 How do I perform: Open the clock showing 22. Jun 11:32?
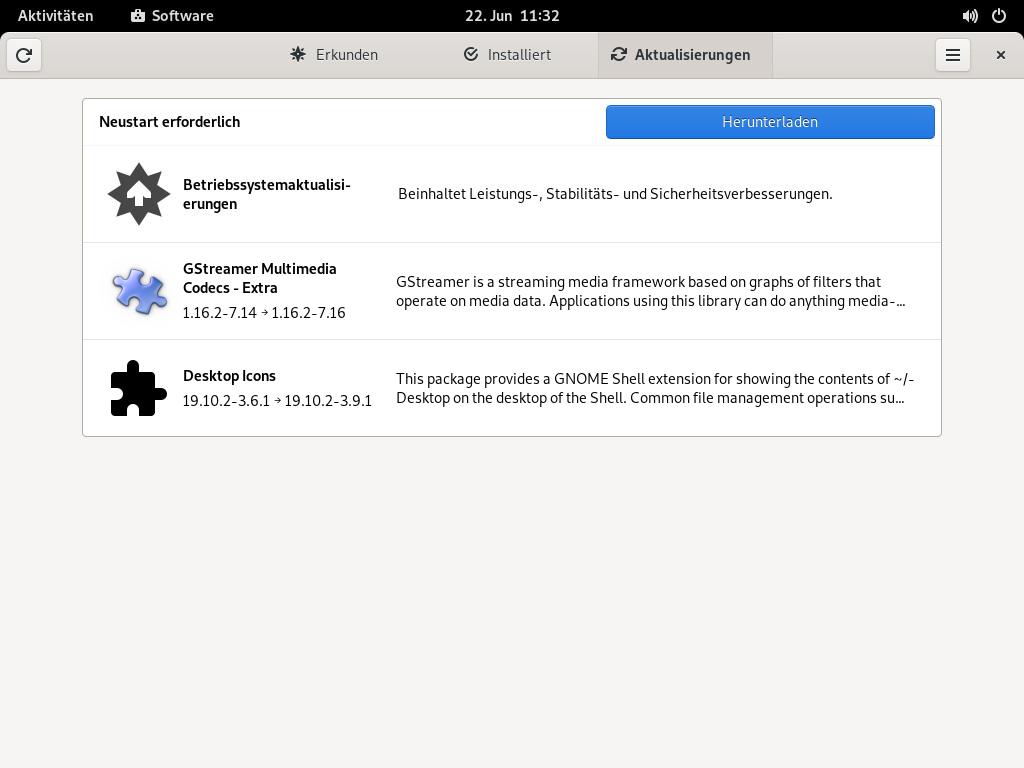point(512,16)
